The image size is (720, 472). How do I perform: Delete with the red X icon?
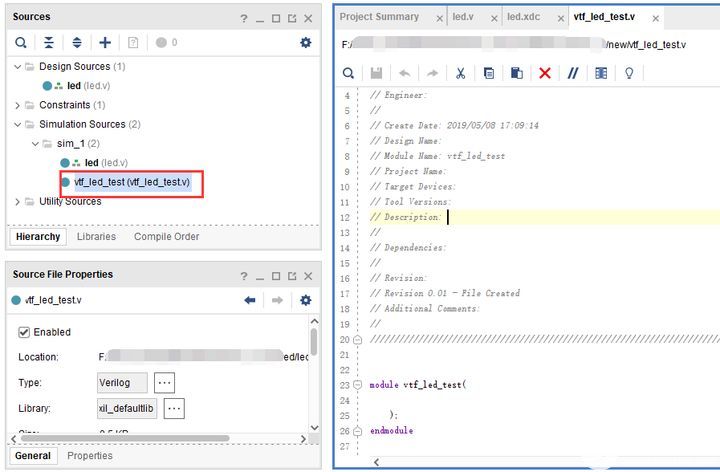tap(545, 73)
